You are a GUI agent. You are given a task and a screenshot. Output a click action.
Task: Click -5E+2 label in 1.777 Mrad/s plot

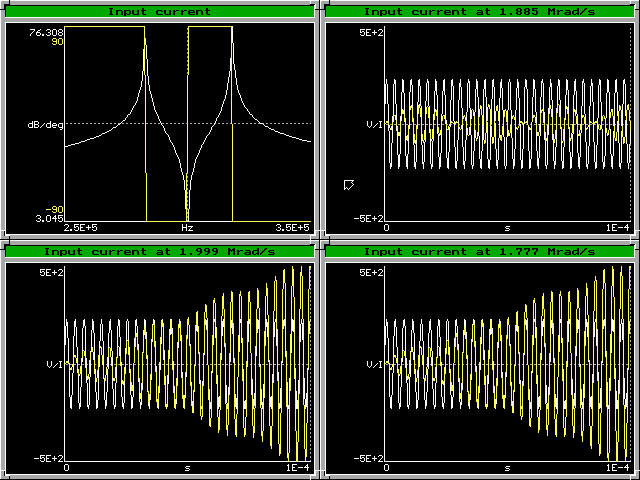[368, 458]
